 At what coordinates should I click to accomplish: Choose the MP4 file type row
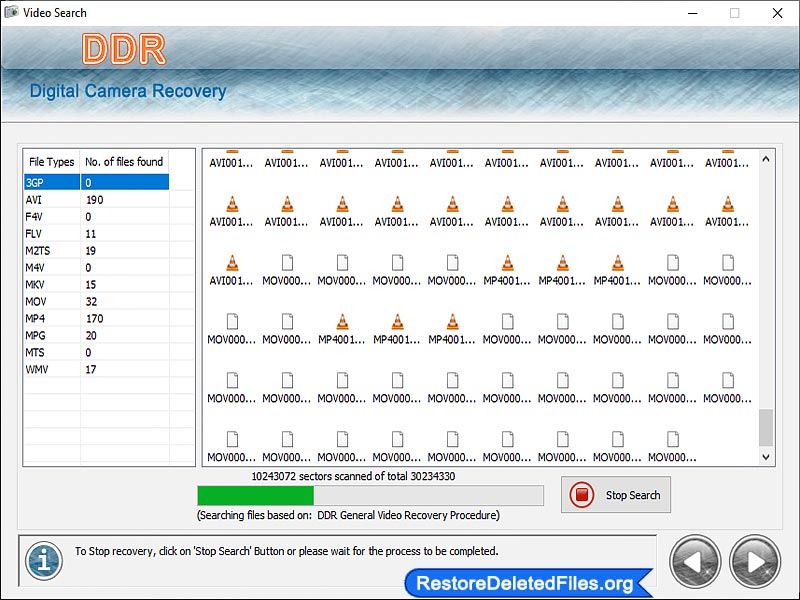(96, 318)
